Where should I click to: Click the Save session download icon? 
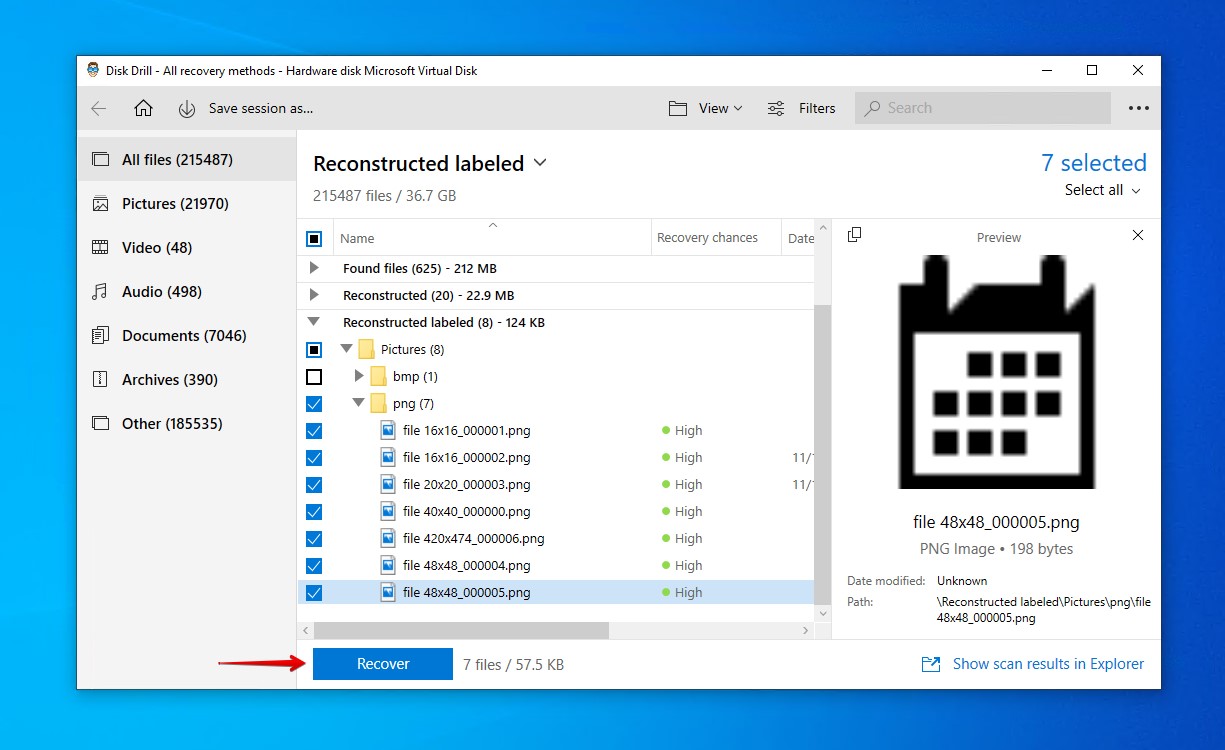coord(187,108)
